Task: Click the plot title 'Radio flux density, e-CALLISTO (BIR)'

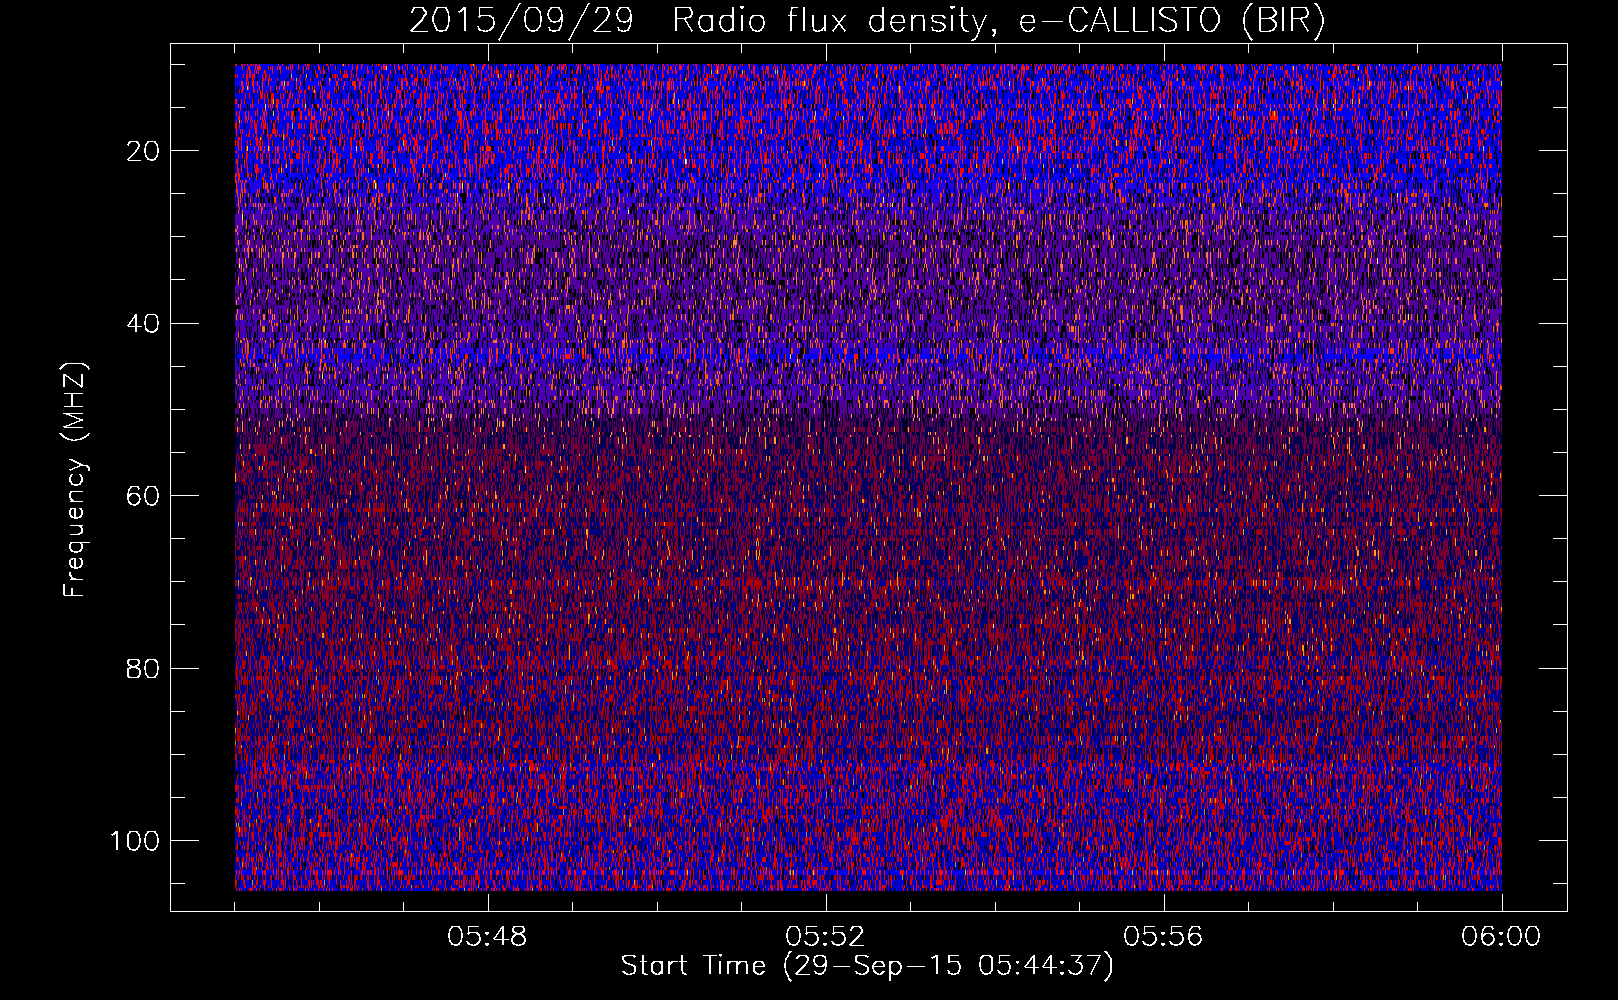Action: (998, 21)
